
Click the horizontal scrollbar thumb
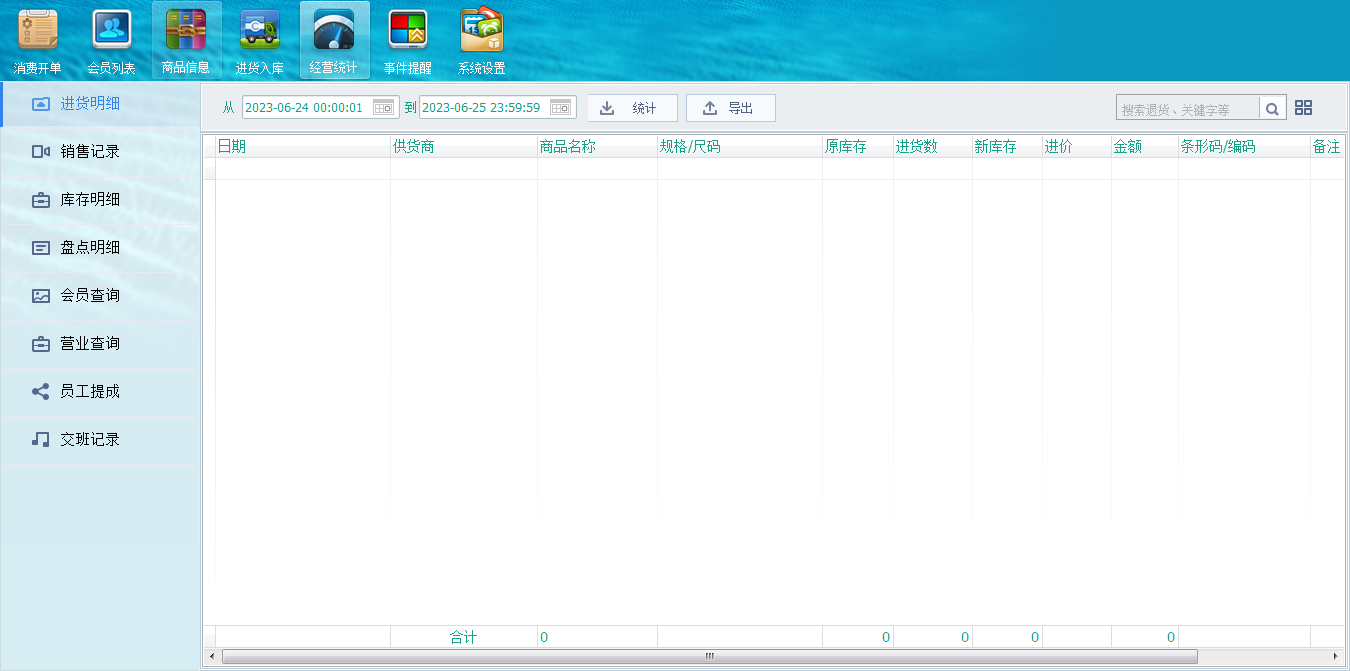pyautogui.click(x=709, y=657)
